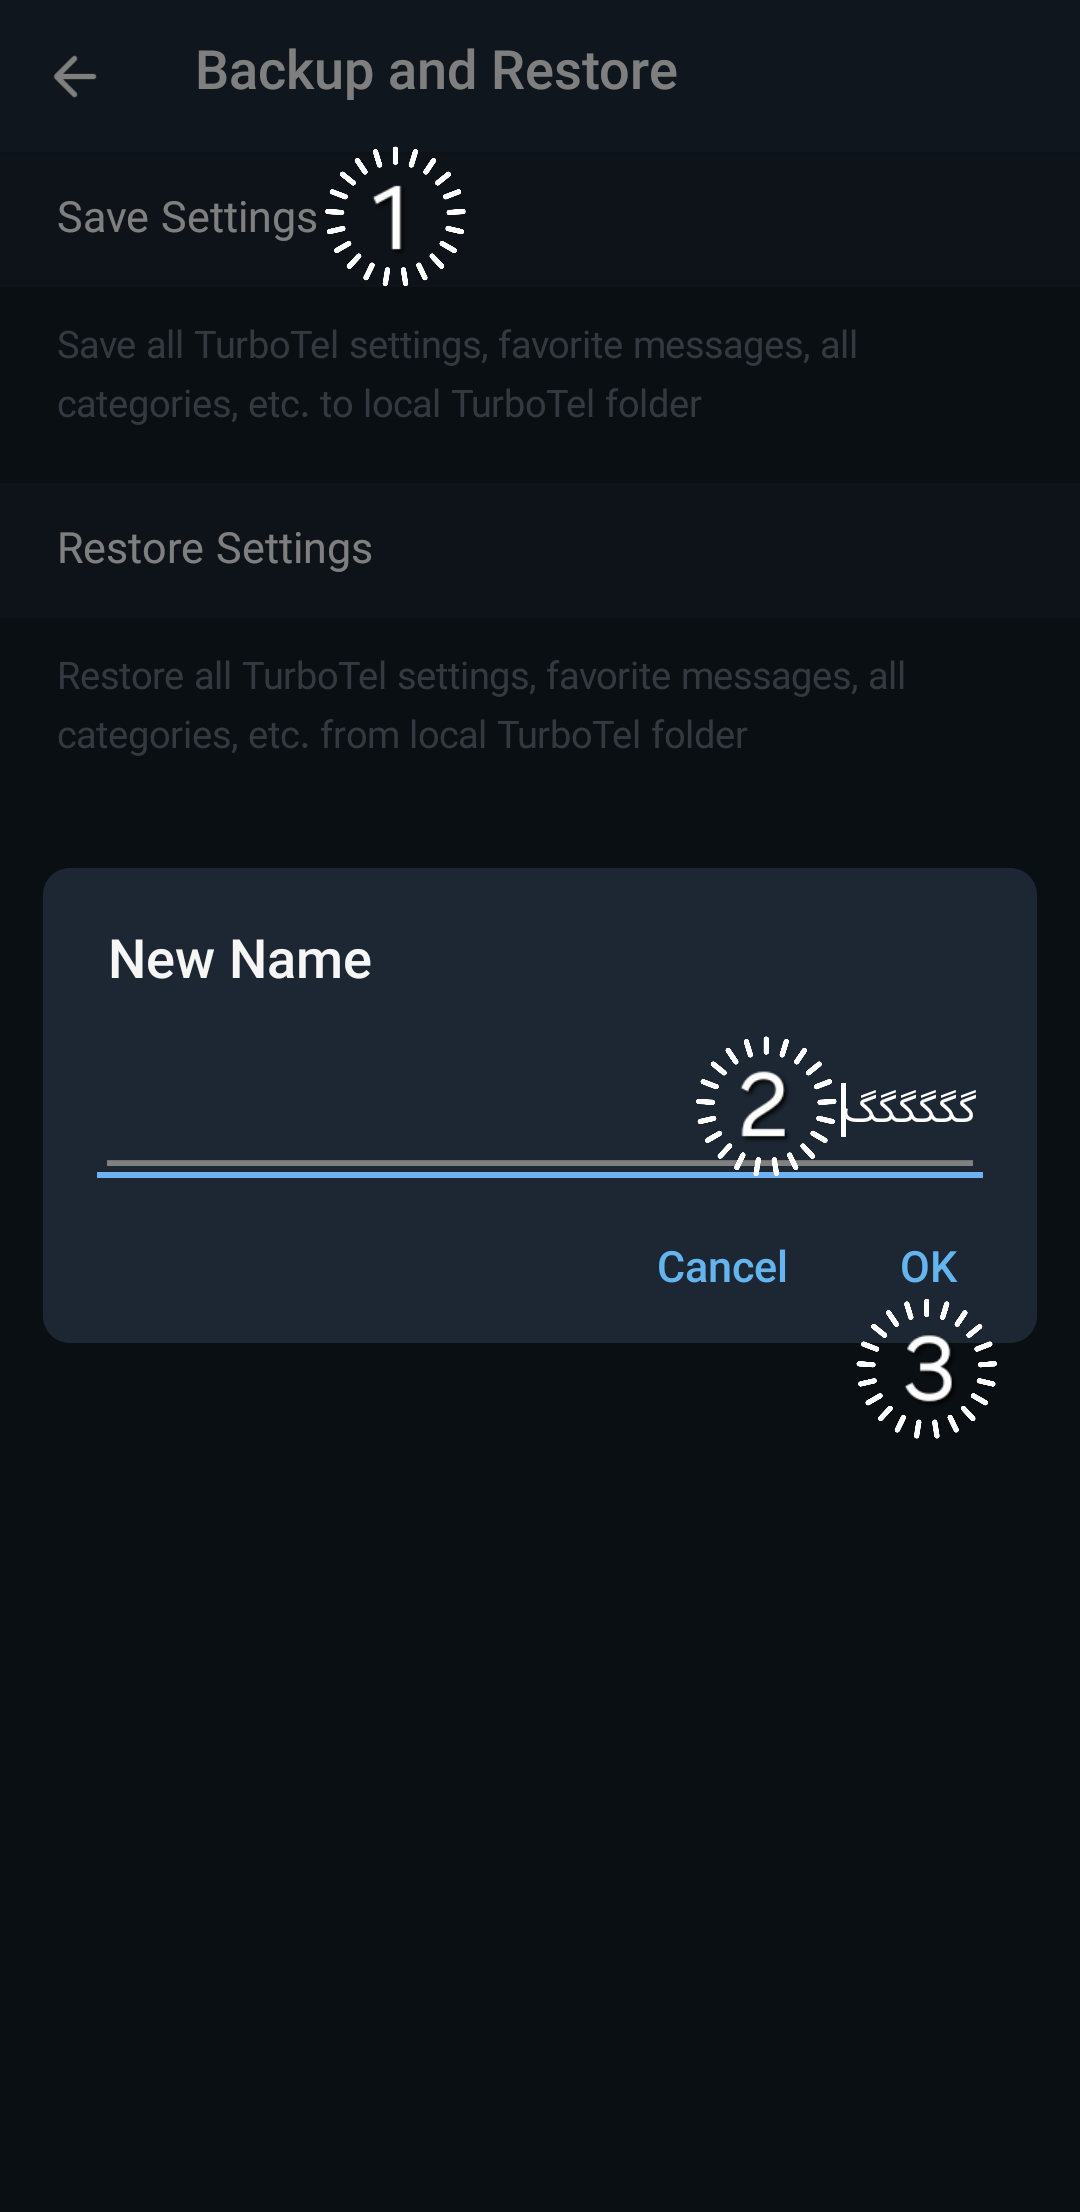Tap the back arrow icon
The image size is (1080, 2212).
pyautogui.click(x=75, y=76)
